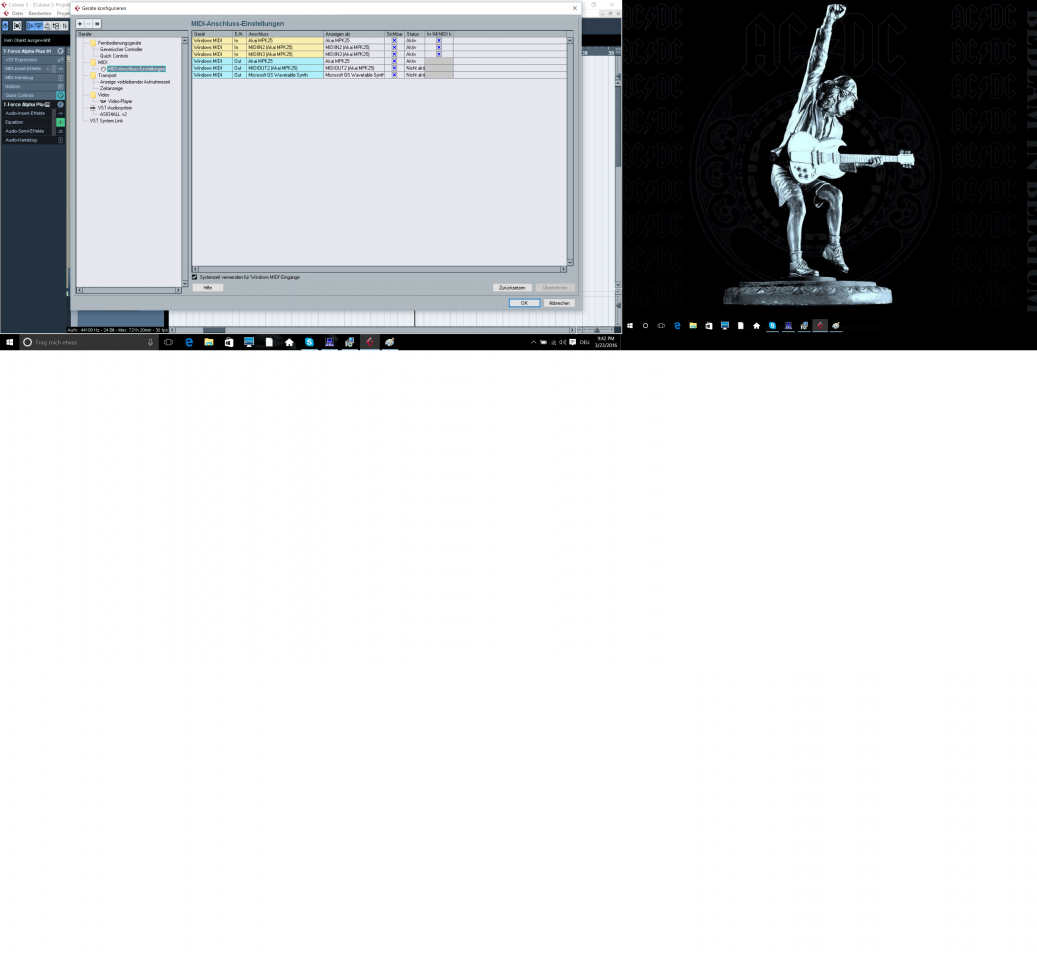Click 'Anzeigen als' name for MIDIOUT2 row
Viewport: 1037px width, 960px height.
pos(354,68)
